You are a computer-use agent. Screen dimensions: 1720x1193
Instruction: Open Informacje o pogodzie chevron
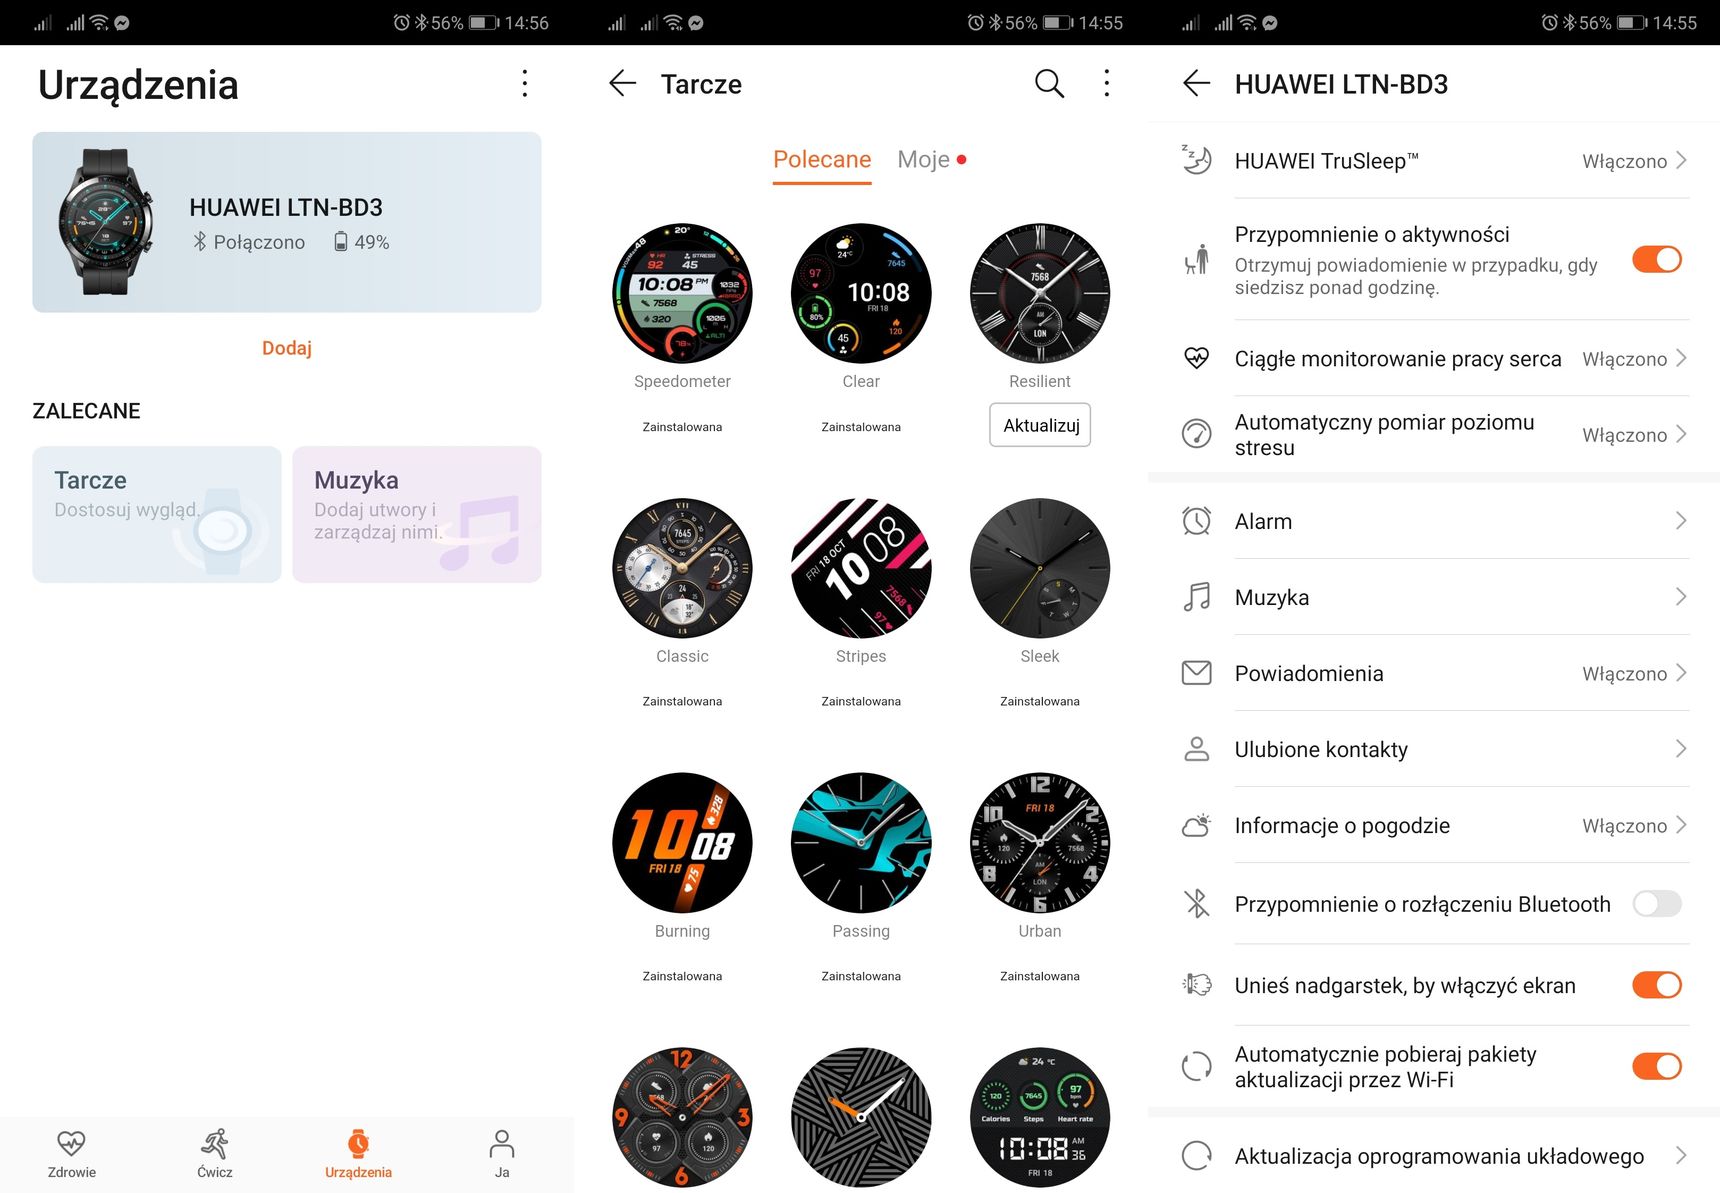pos(1680,825)
